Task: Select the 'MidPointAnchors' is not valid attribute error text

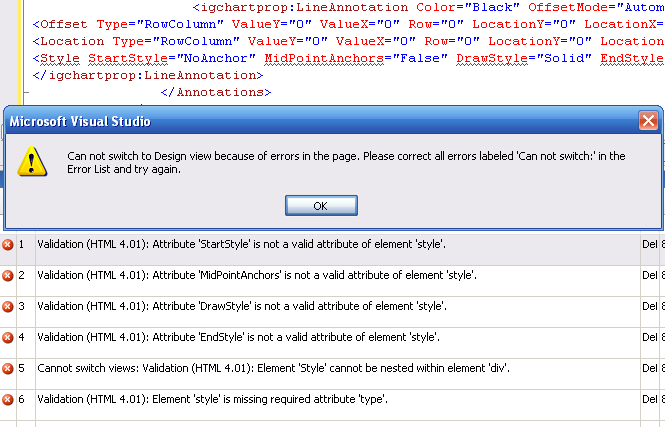Action: tap(257, 275)
